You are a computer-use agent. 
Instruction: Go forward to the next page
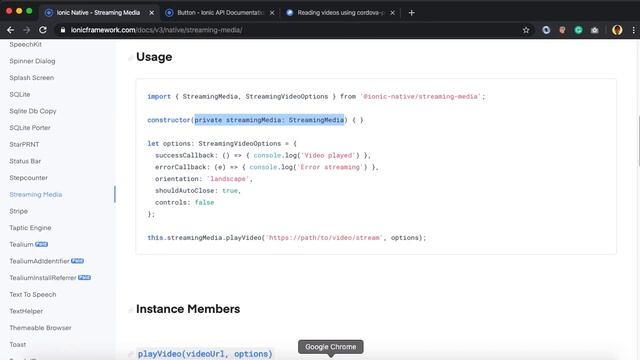point(27,30)
